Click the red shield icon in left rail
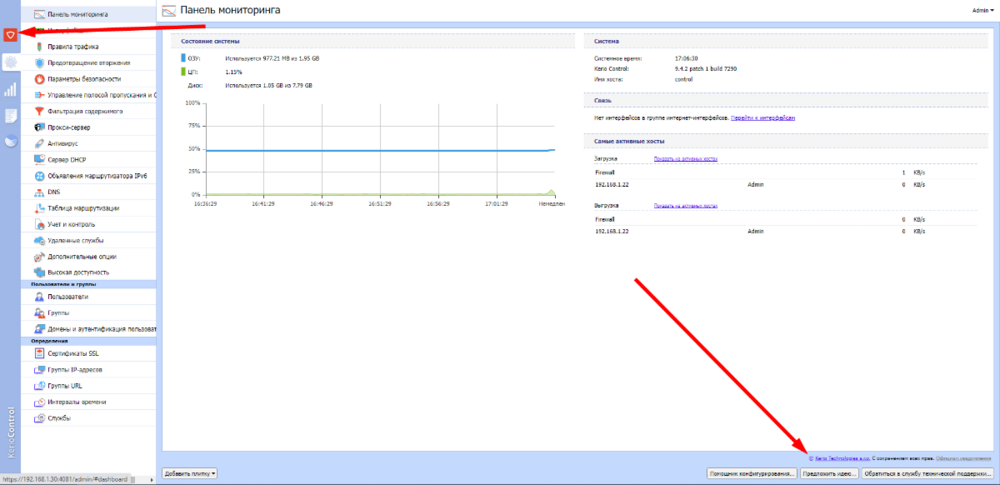1000x485 pixels. click(x=11, y=34)
